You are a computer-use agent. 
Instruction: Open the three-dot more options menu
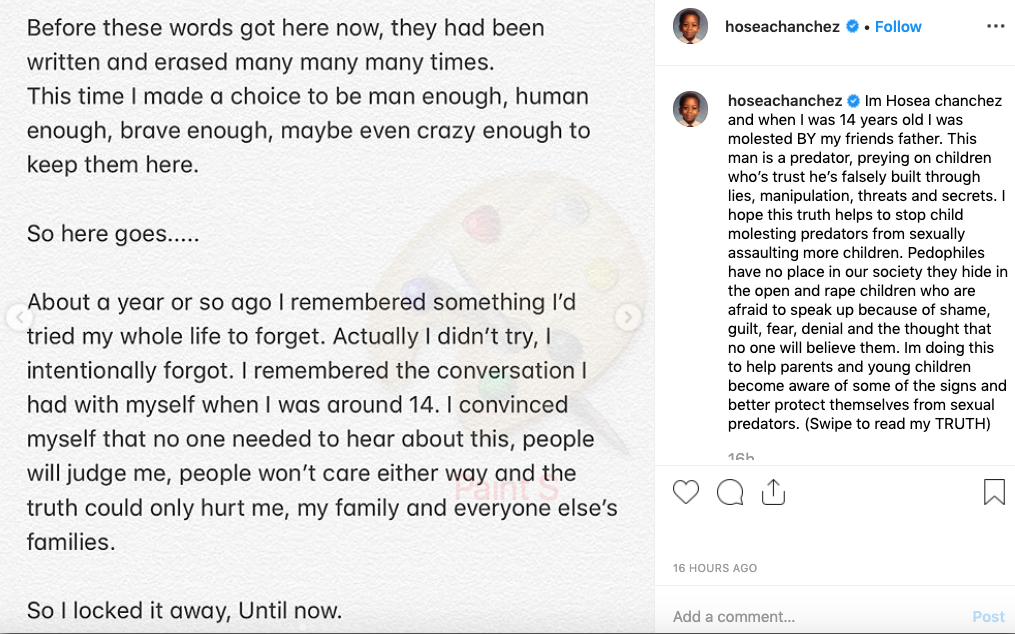coord(996,27)
